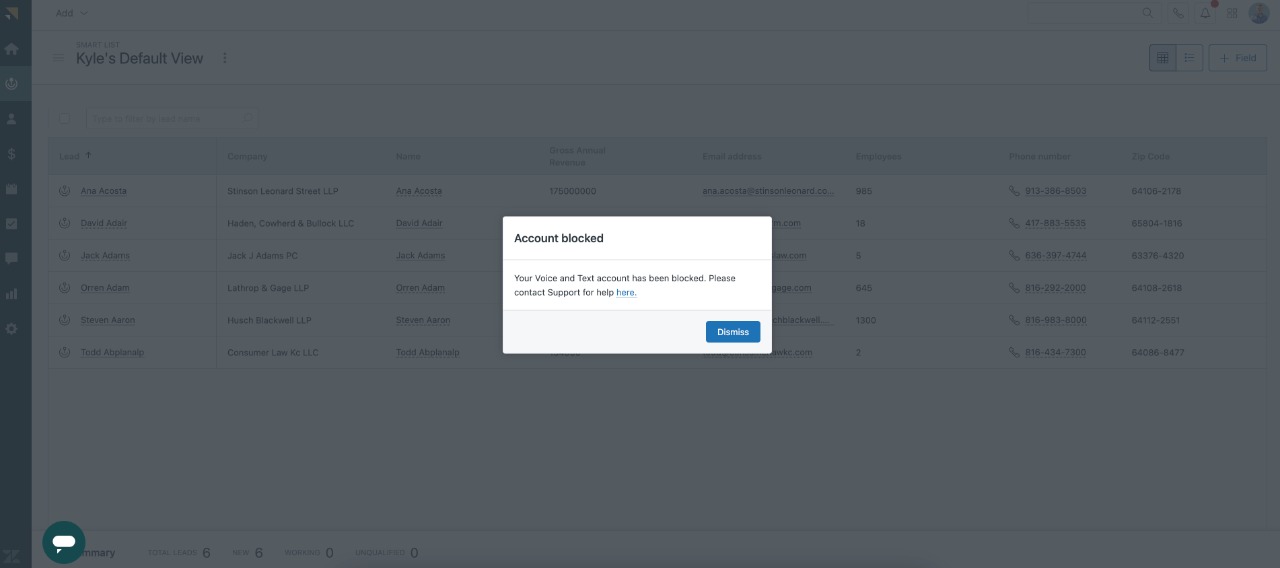
Task: Switch to list view layout
Action: pos(1189,58)
